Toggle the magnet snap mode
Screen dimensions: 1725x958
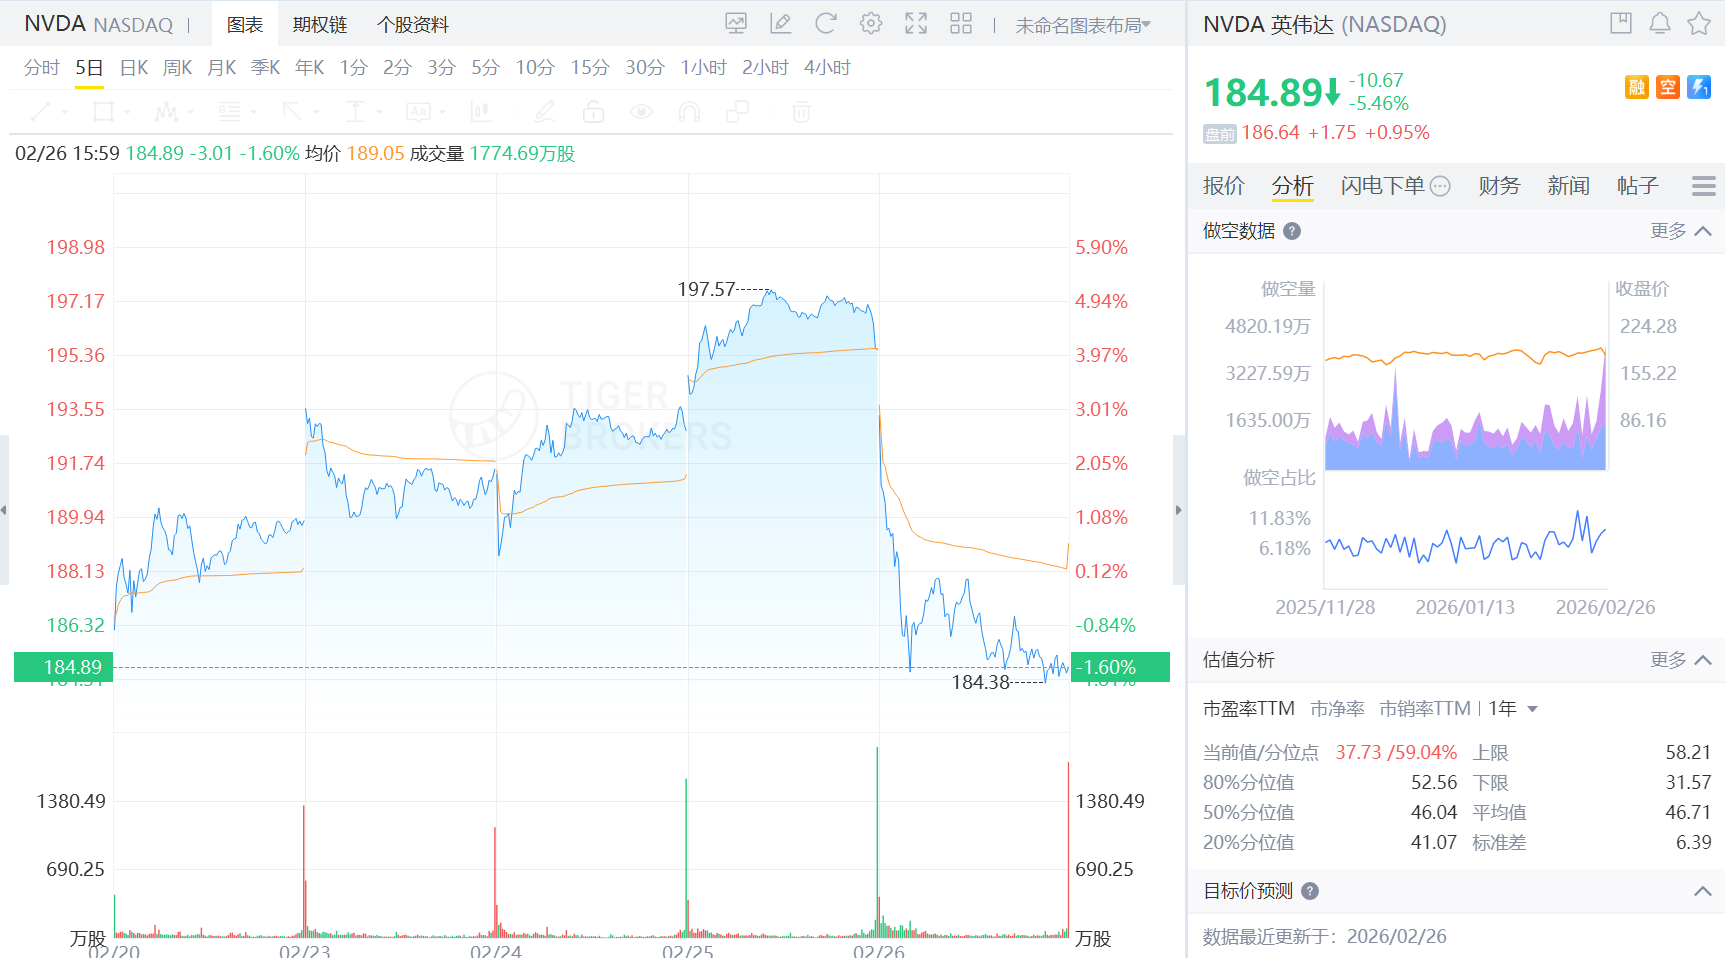point(689,111)
